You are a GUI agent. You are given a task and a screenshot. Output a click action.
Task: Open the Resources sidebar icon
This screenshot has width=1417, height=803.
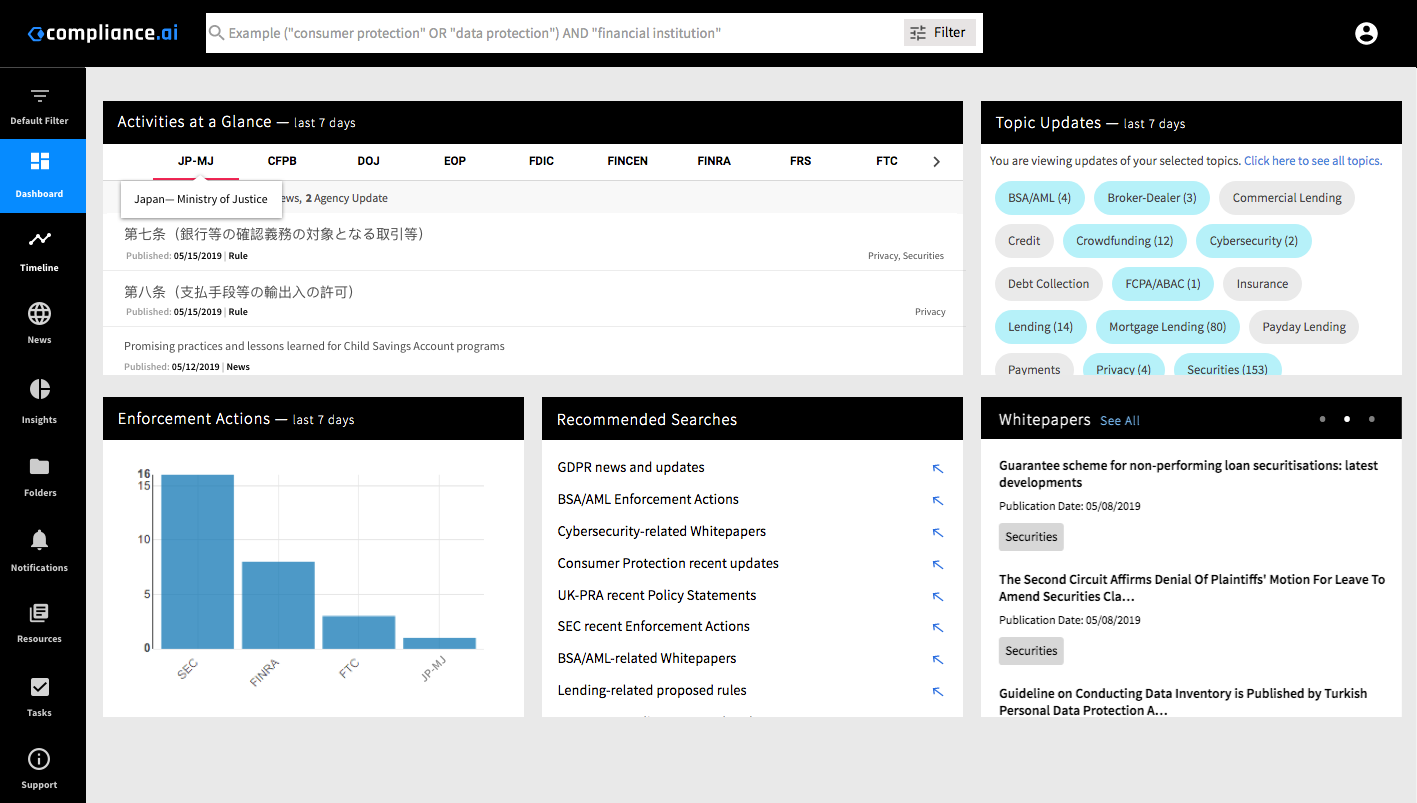click(x=39, y=613)
